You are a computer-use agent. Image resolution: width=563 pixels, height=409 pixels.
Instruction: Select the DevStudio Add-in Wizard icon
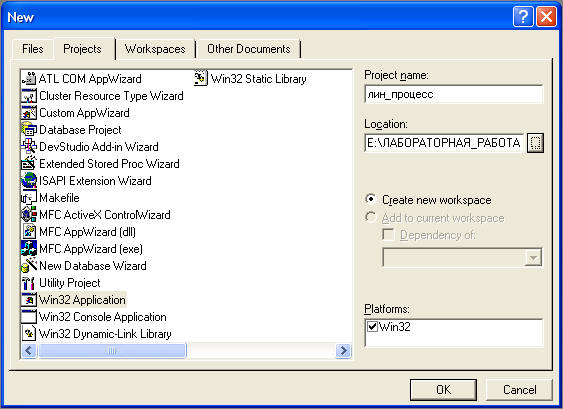click(x=29, y=147)
